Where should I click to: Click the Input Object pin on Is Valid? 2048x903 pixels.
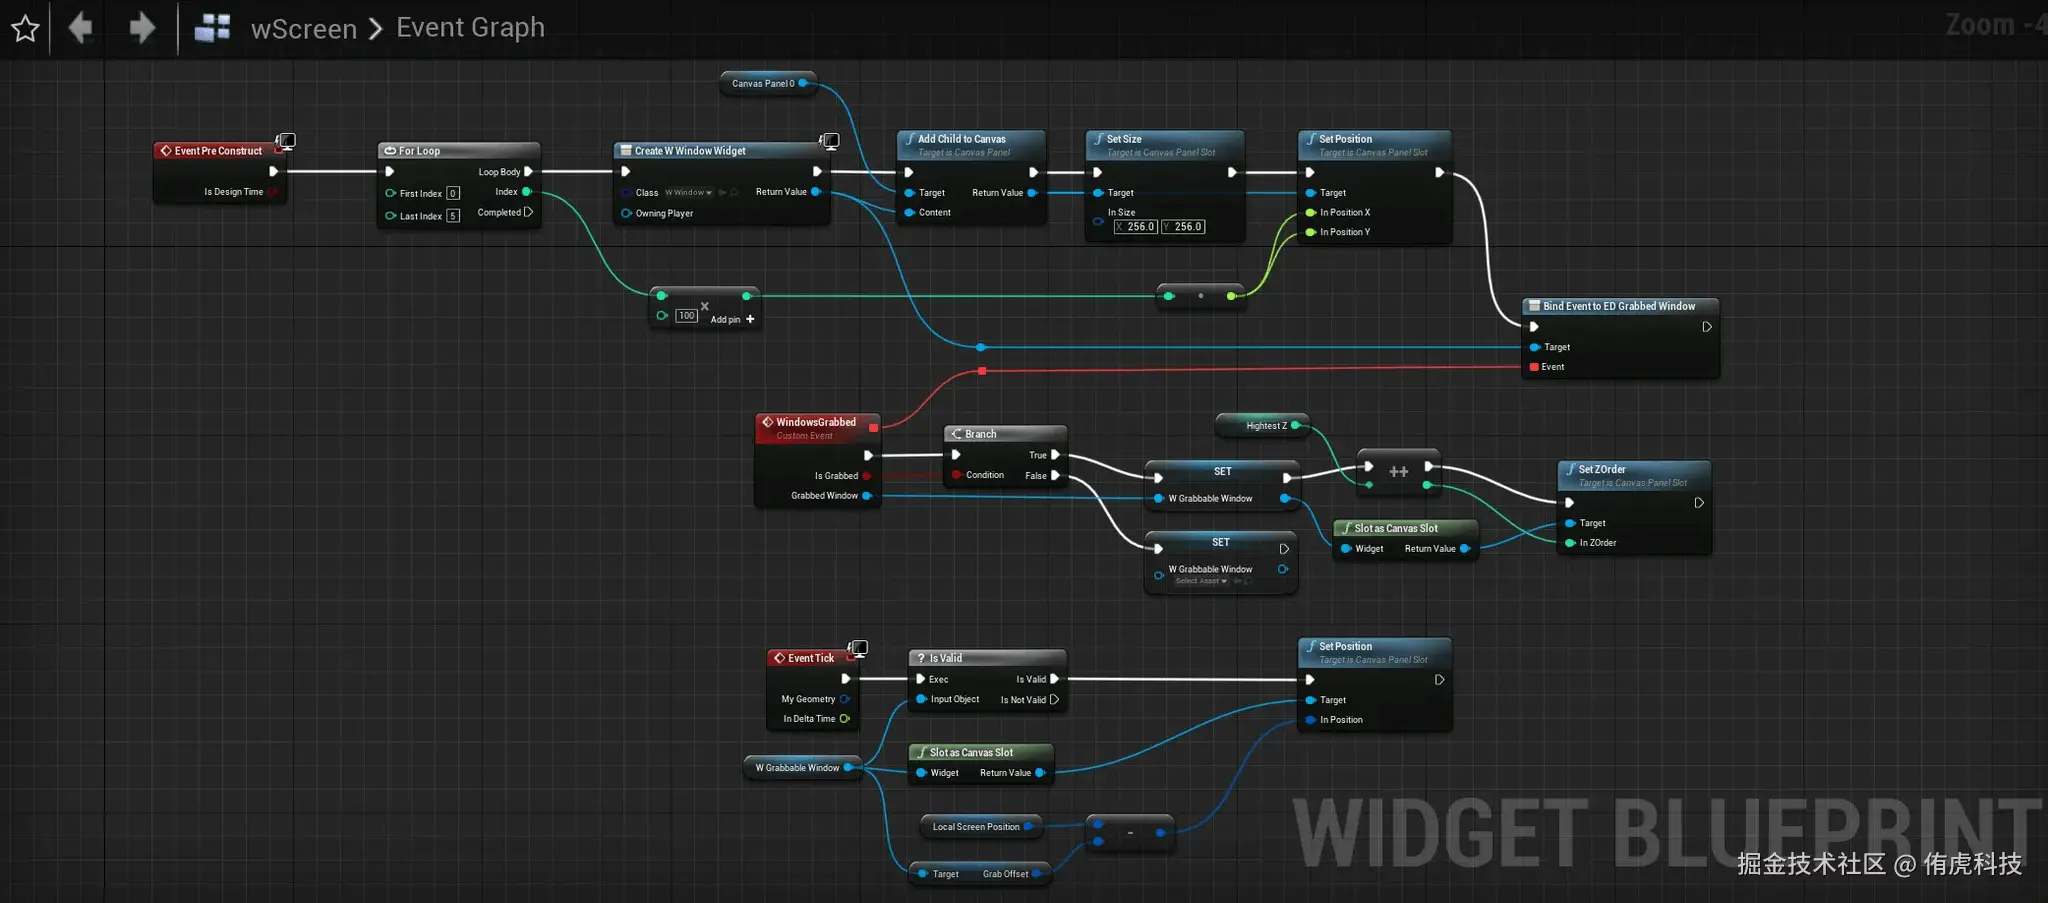[x=921, y=699]
